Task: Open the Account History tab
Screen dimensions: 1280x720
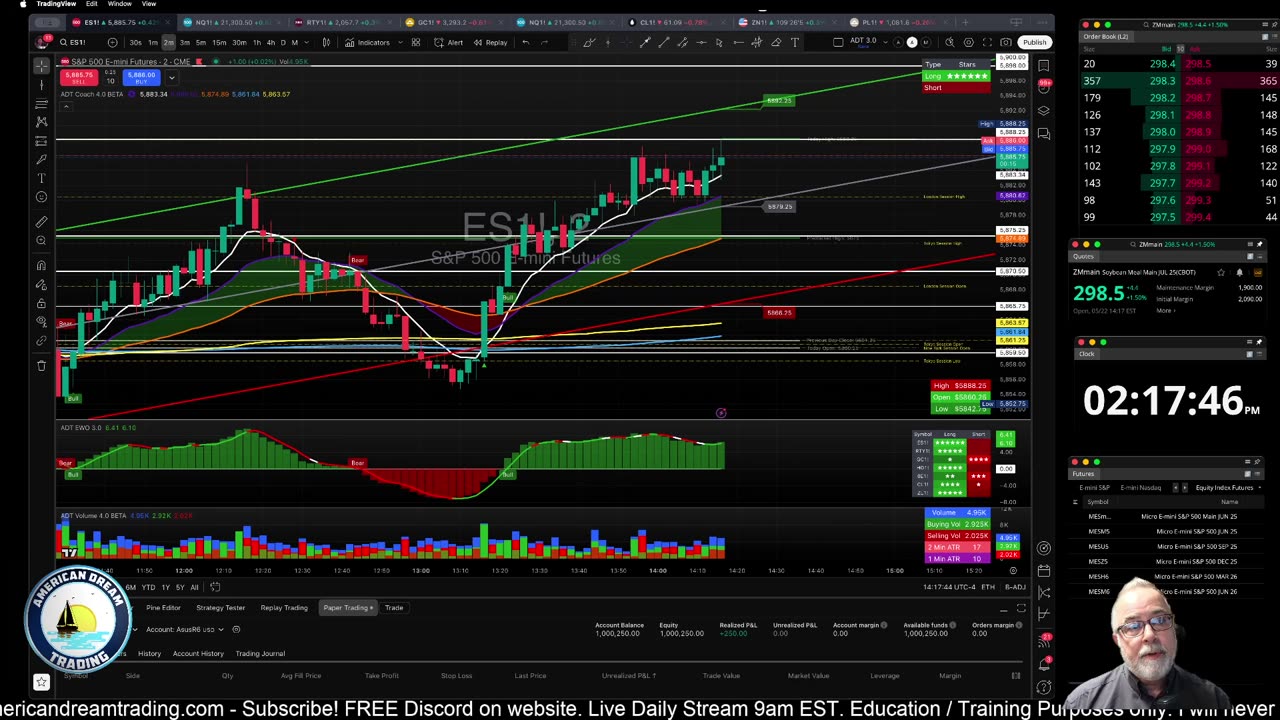Action: 198,653
